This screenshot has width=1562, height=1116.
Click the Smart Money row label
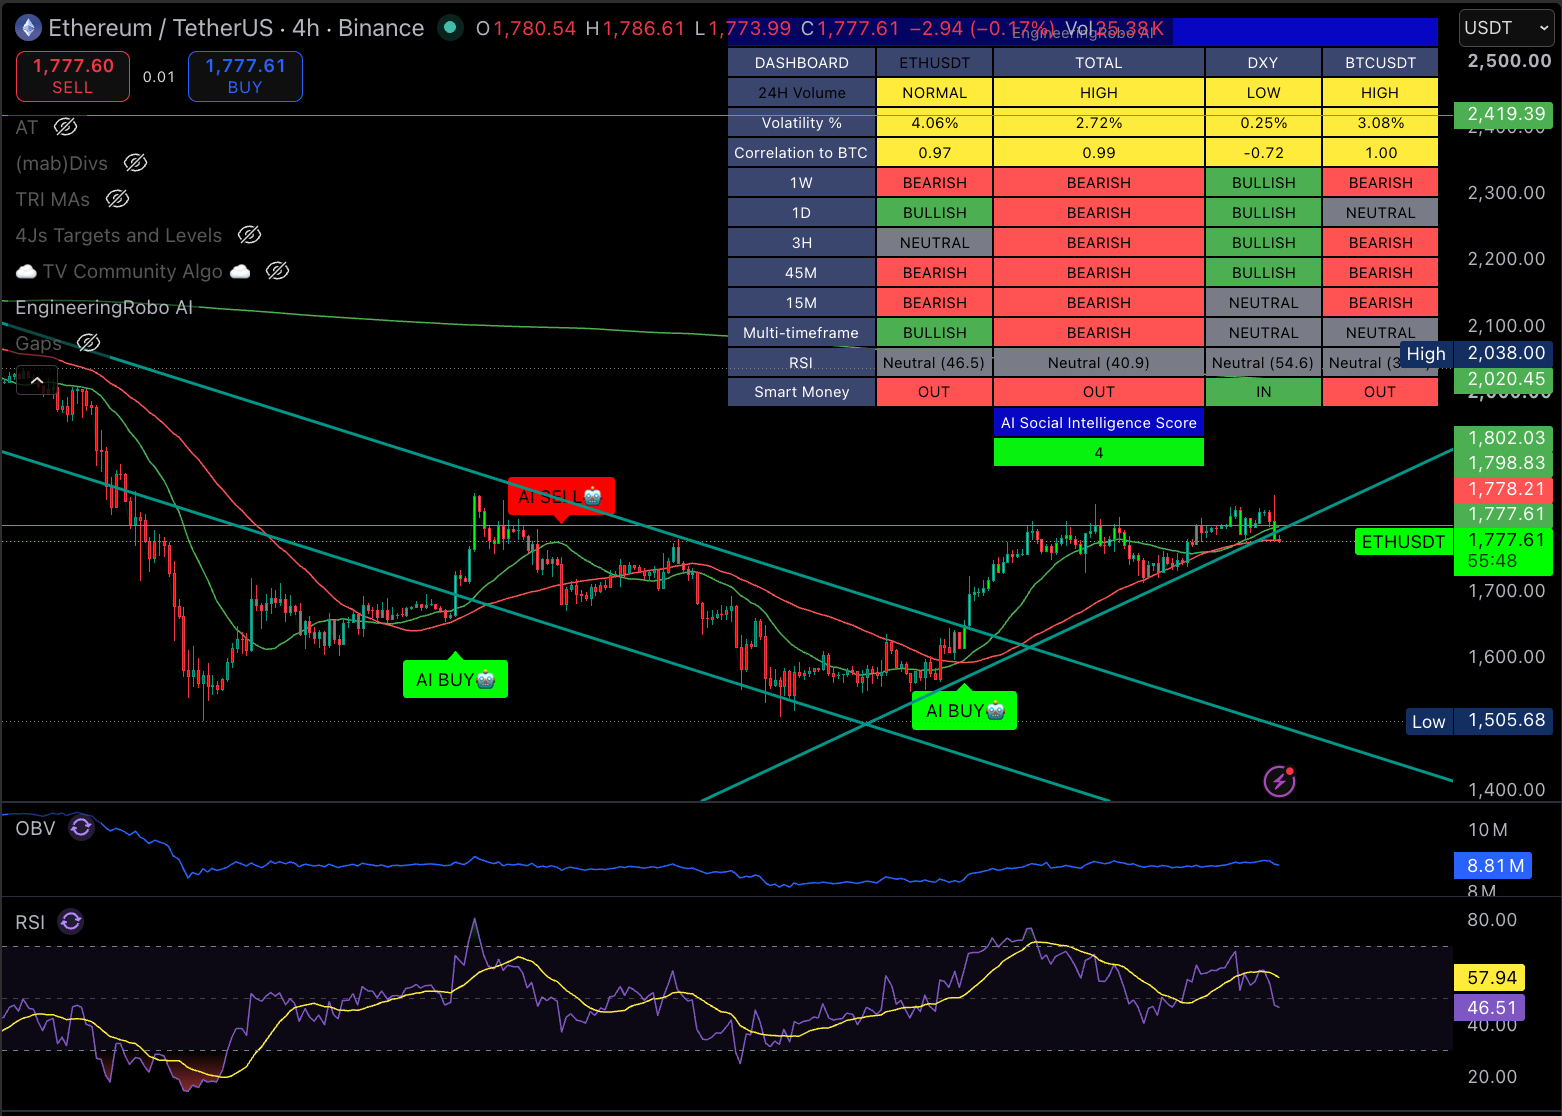(802, 392)
